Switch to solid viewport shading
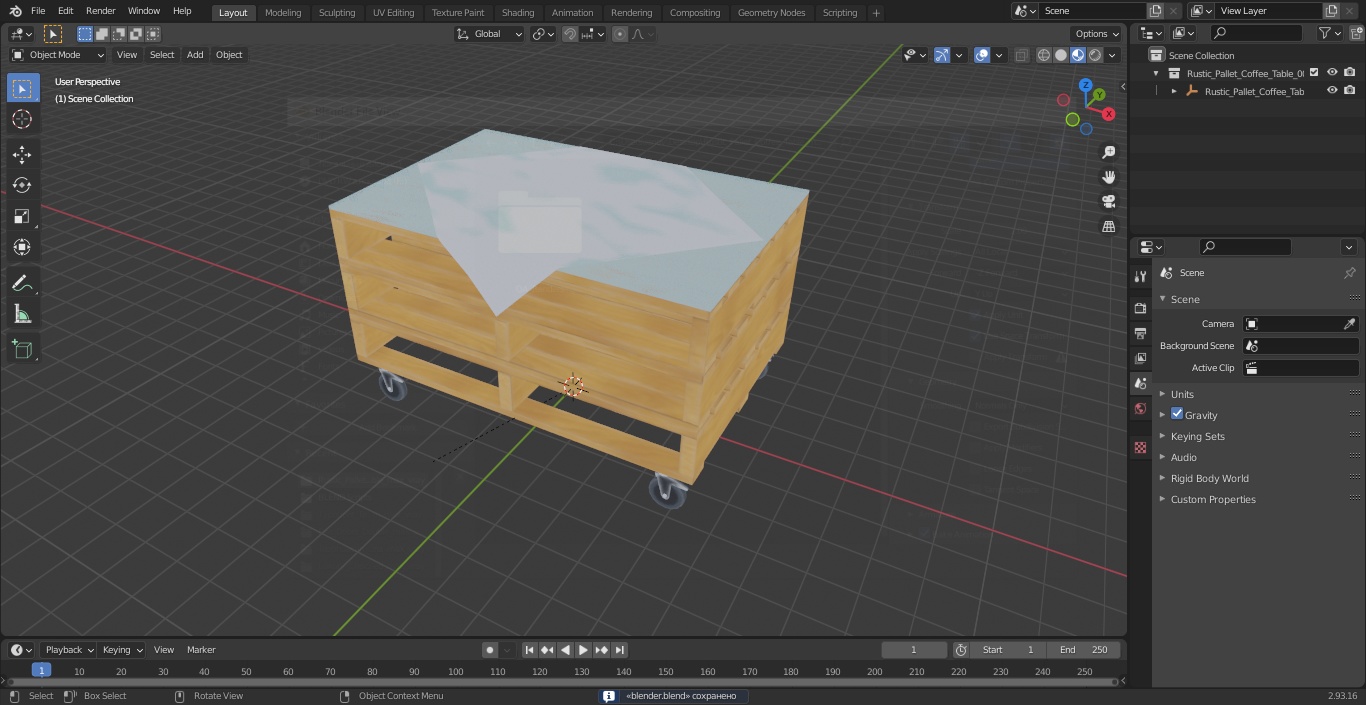The height and width of the screenshot is (705, 1366). coord(1061,55)
